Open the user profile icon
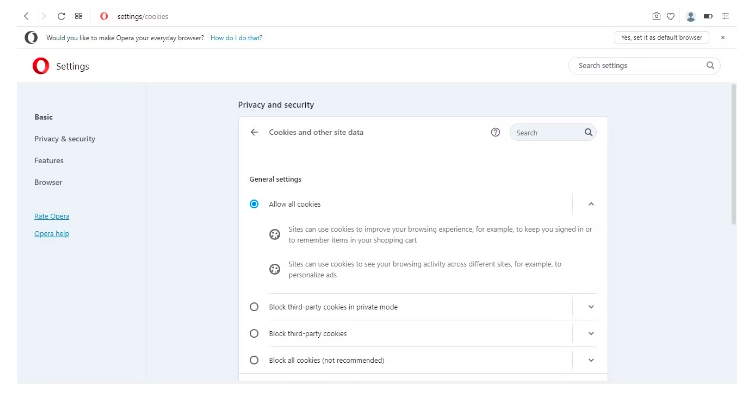 click(691, 16)
